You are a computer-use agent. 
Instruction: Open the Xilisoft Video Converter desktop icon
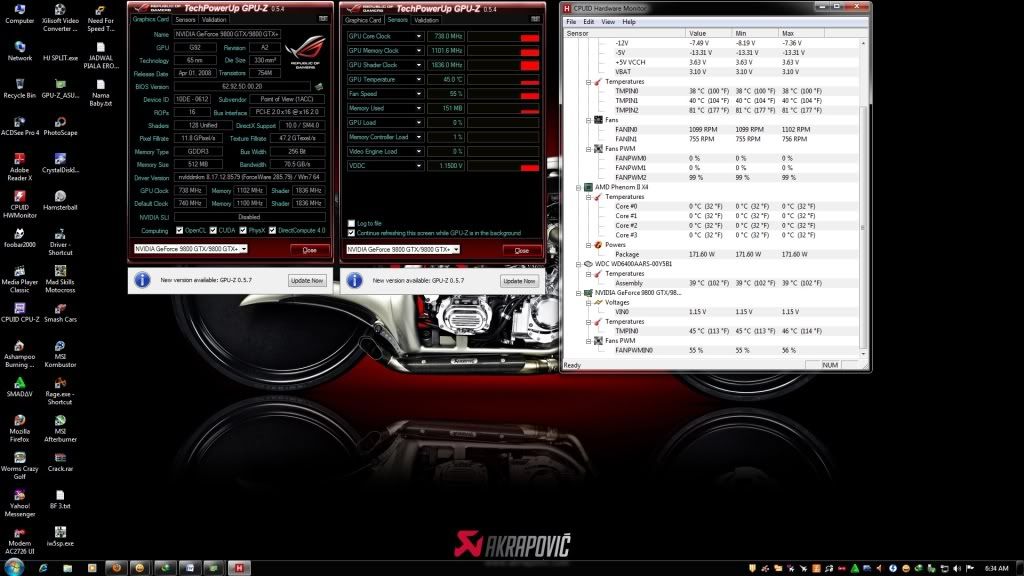[60, 18]
